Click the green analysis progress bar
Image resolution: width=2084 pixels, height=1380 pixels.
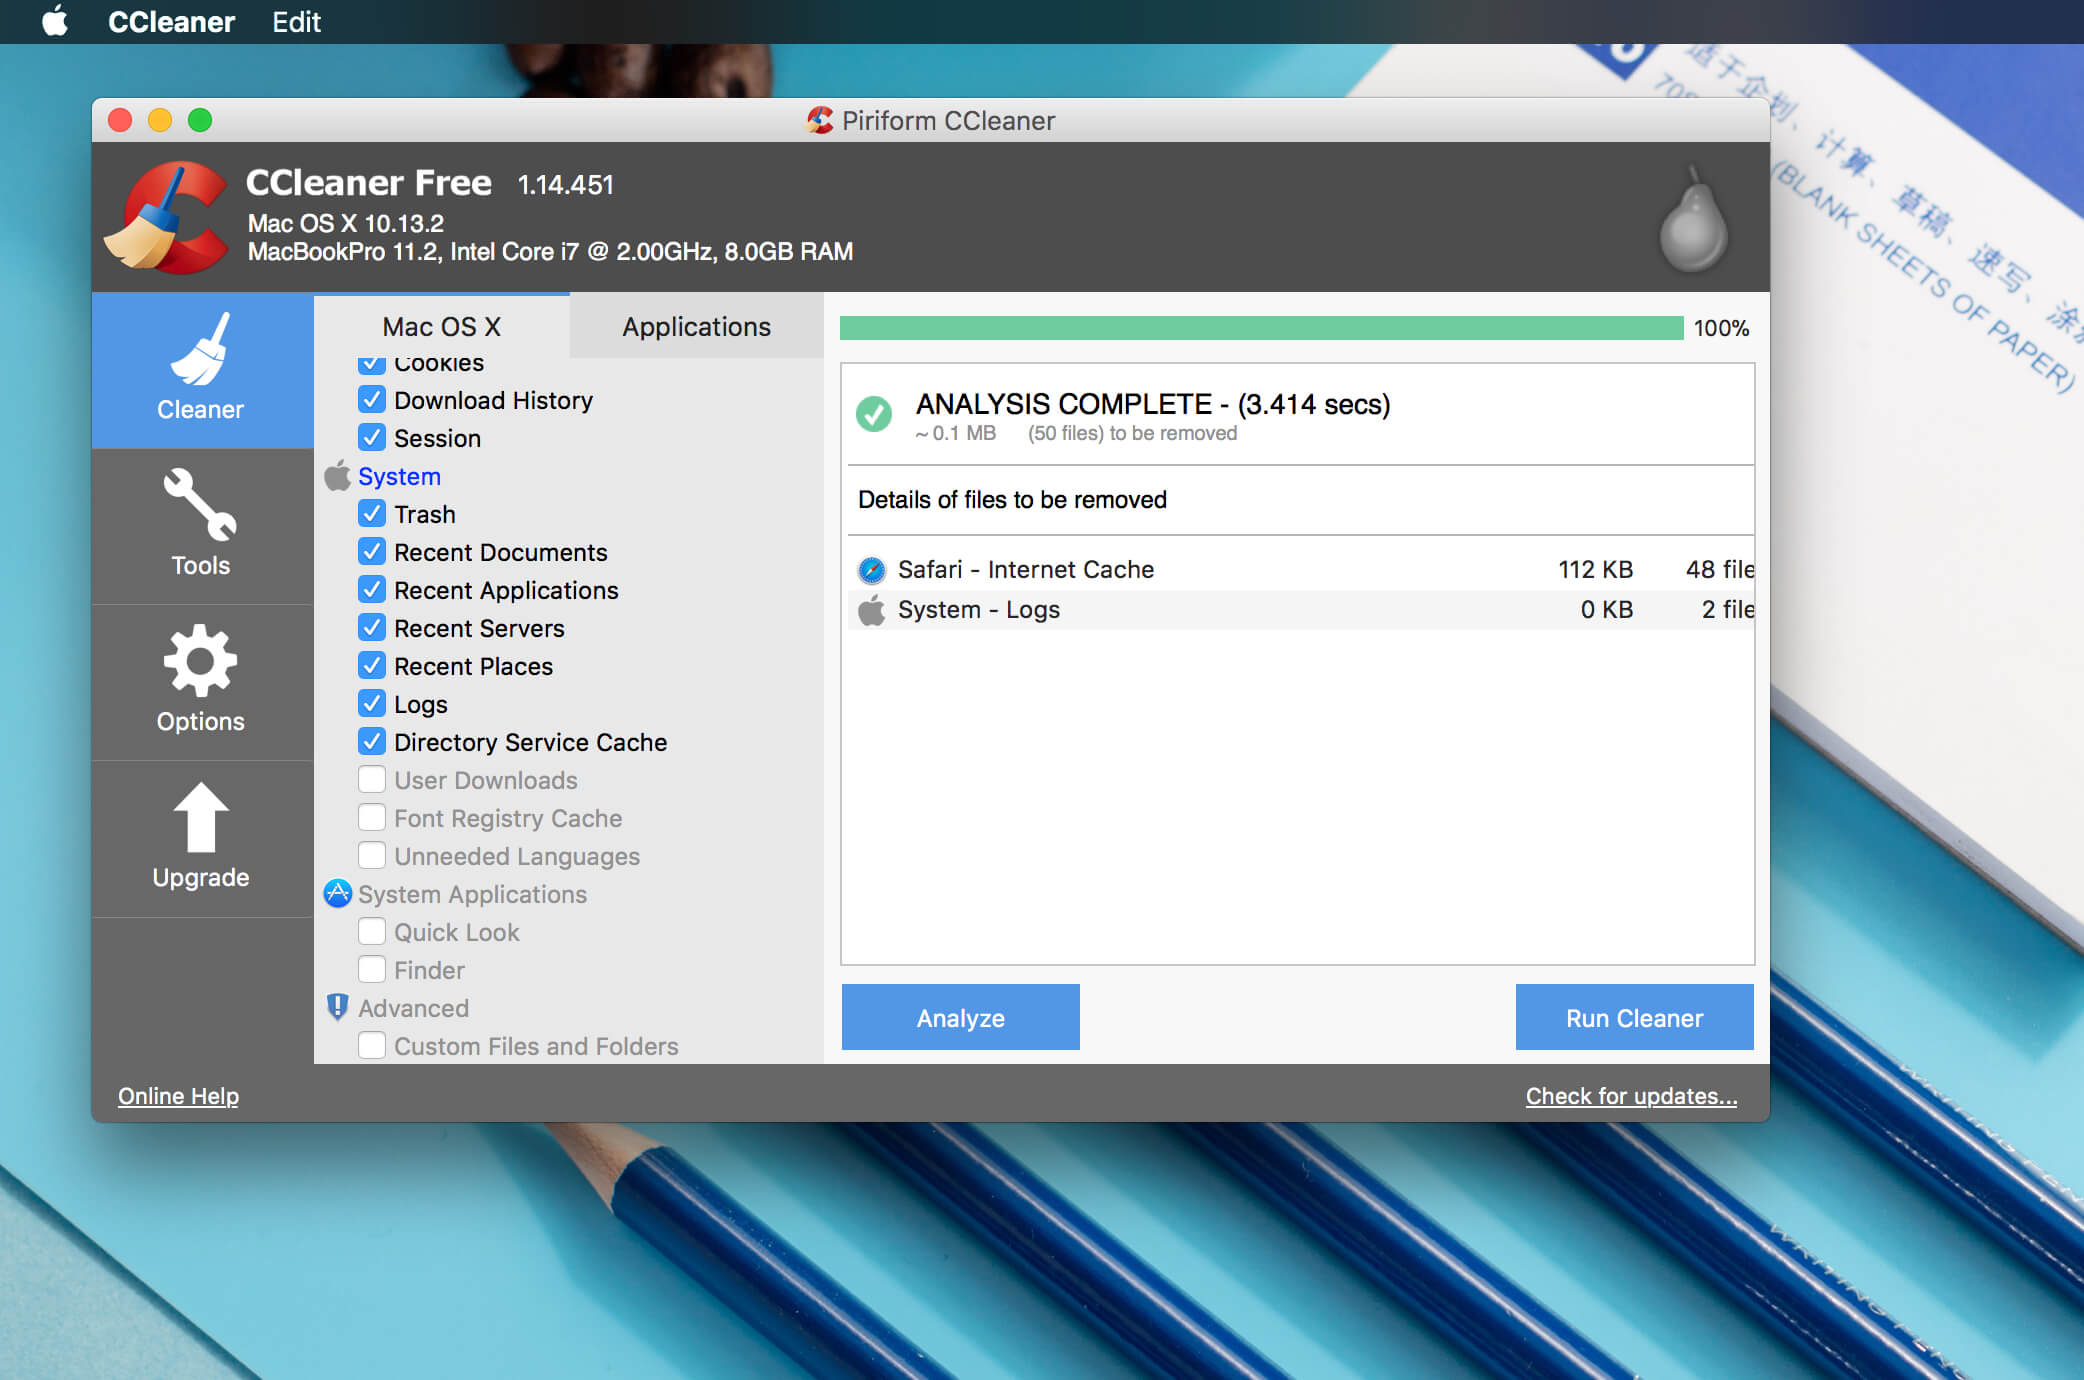click(x=1262, y=328)
